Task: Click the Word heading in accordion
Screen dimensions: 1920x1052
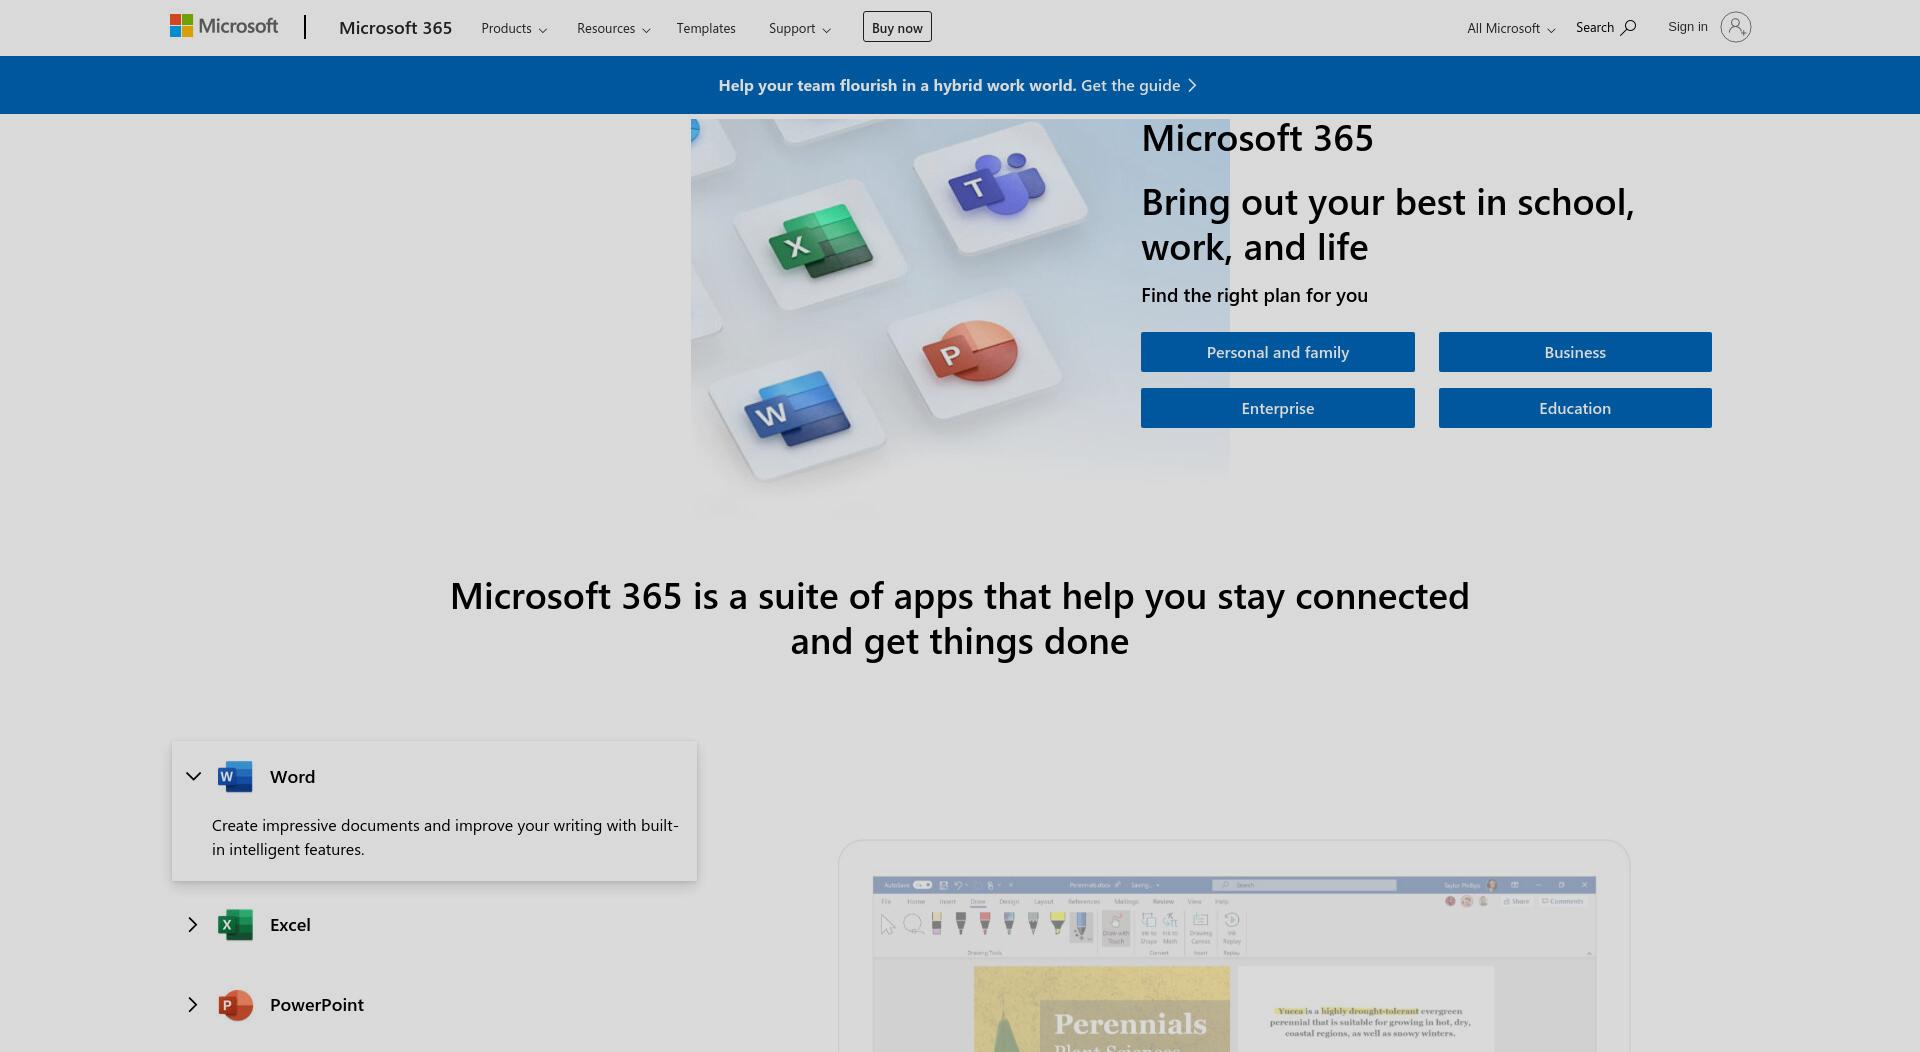Action: pyautogui.click(x=292, y=776)
